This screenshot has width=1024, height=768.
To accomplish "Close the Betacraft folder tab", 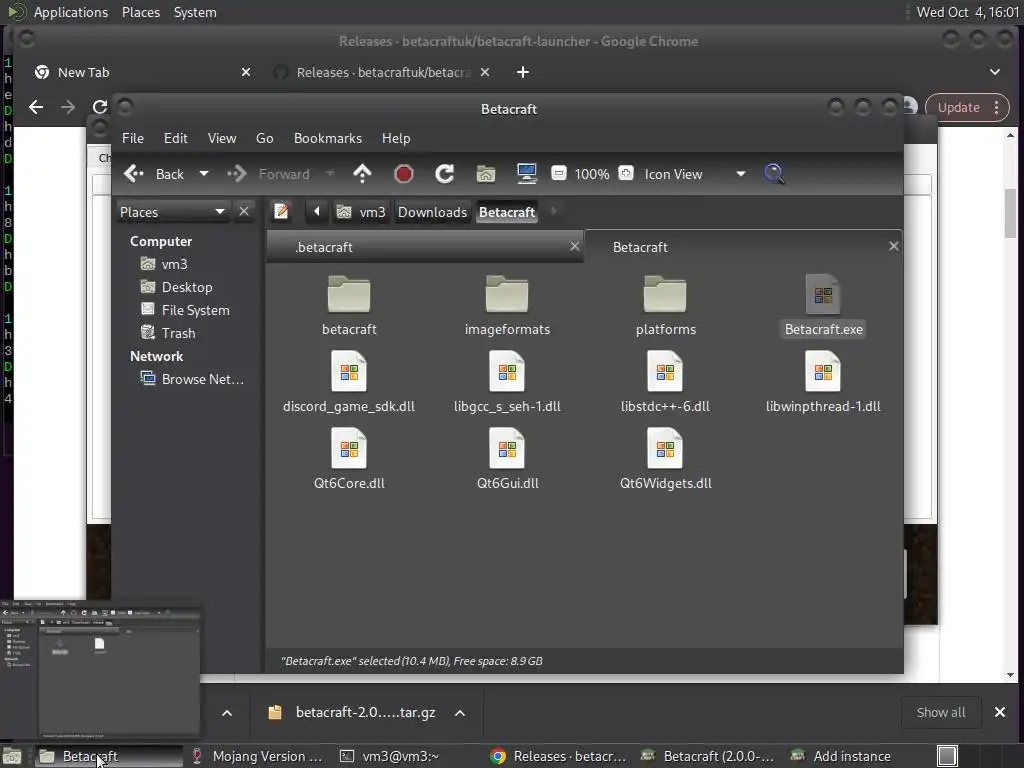I will click(x=893, y=246).
